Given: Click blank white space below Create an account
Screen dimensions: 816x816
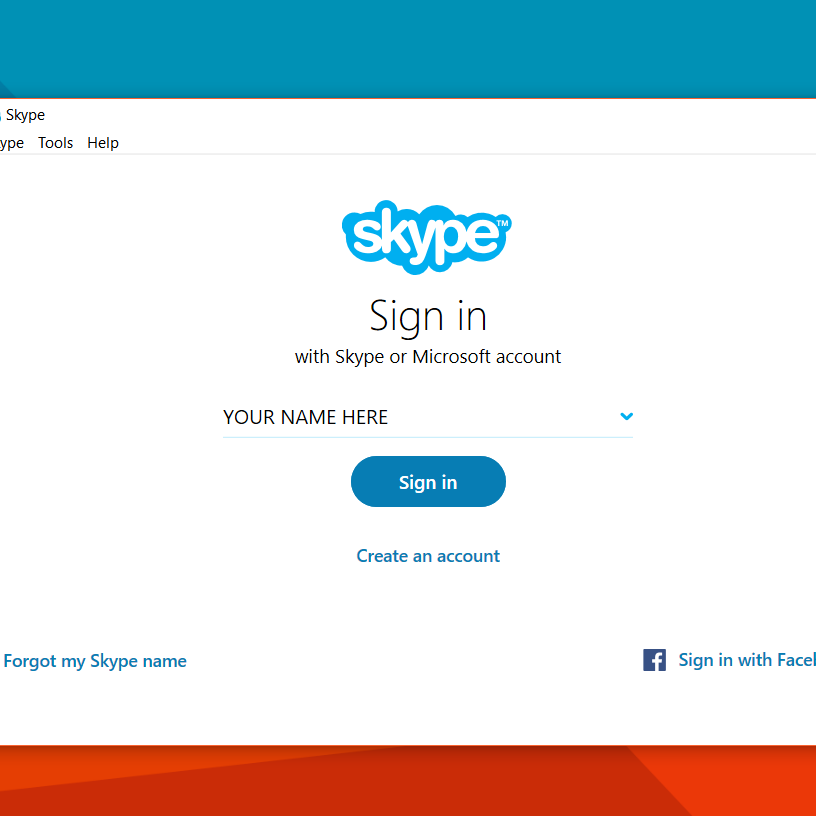Looking at the screenshot, I should point(428,620).
